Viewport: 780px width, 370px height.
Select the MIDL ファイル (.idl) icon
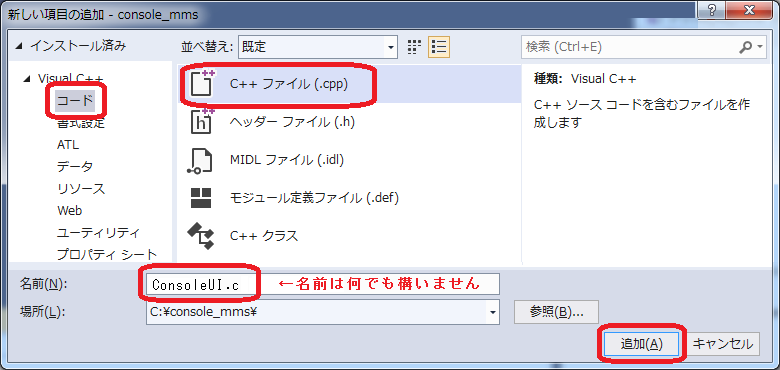tap(200, 160)
